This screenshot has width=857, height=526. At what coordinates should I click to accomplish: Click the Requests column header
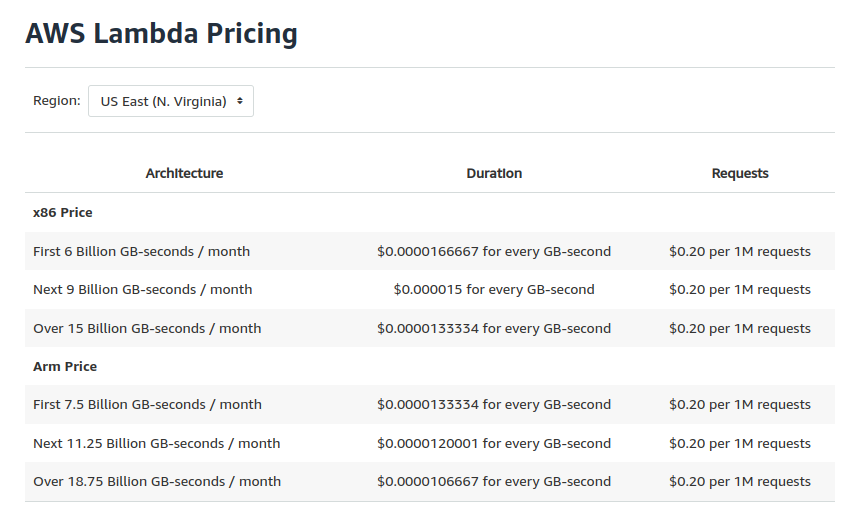point(740,173)
